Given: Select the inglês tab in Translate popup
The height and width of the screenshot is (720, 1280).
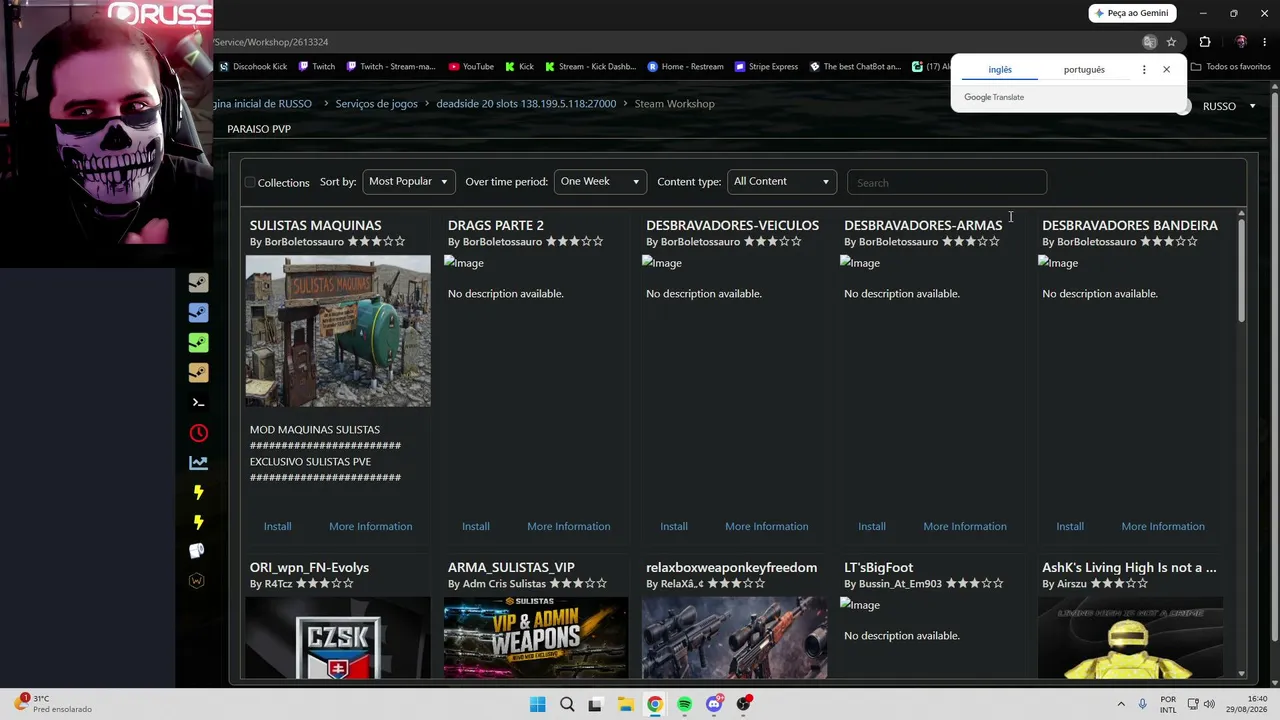Looking at the screenshot, I should (1000, 70).
